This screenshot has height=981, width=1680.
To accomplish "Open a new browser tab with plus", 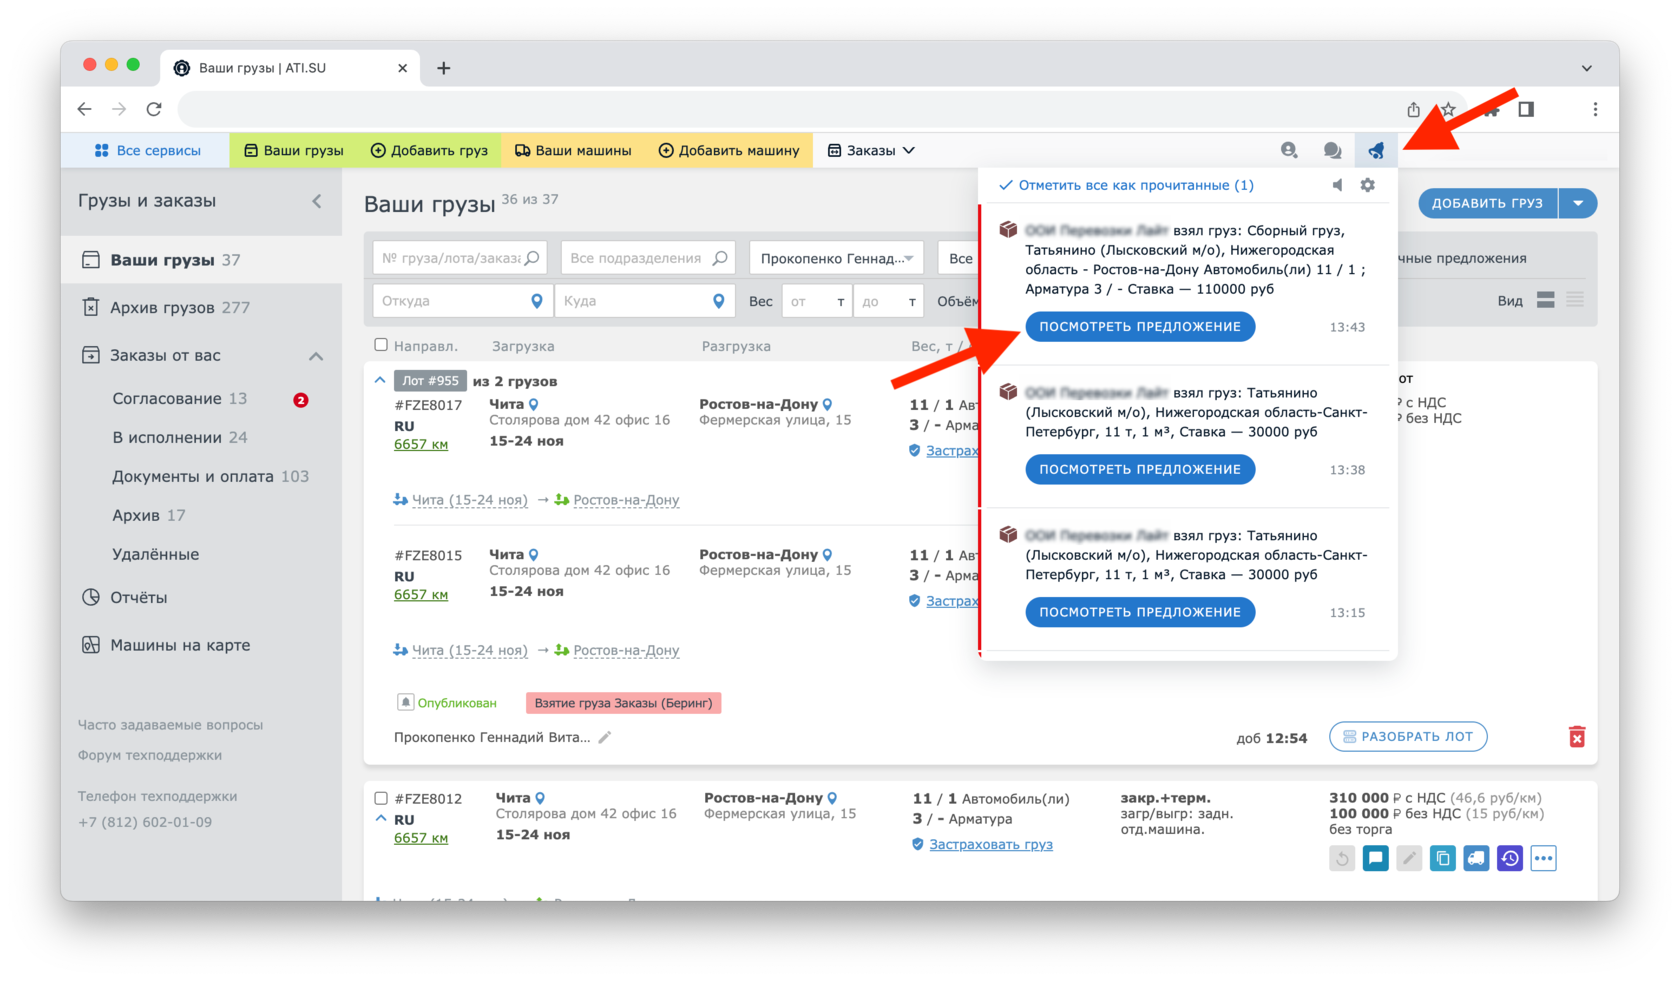I will tap(444, 68).
